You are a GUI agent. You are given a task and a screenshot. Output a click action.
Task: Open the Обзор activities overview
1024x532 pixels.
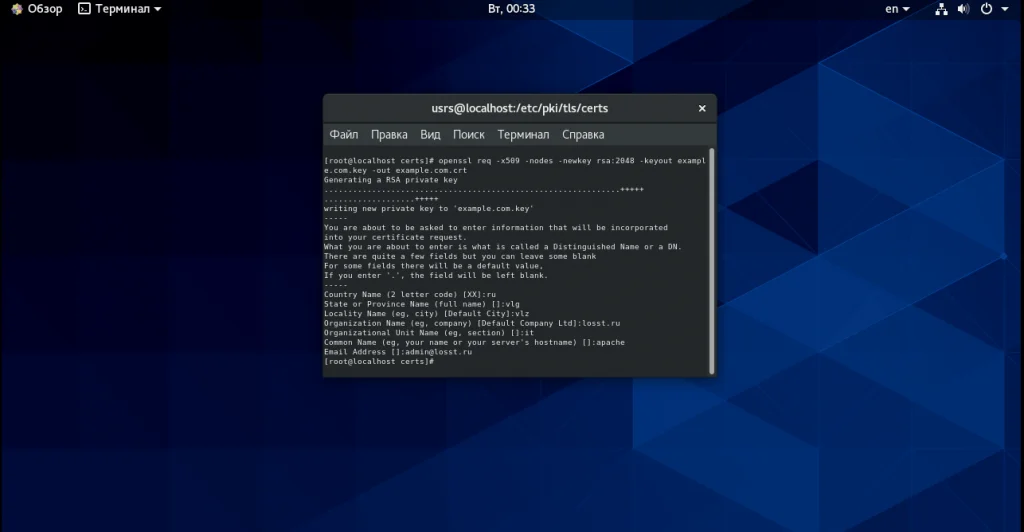[37, 9]
